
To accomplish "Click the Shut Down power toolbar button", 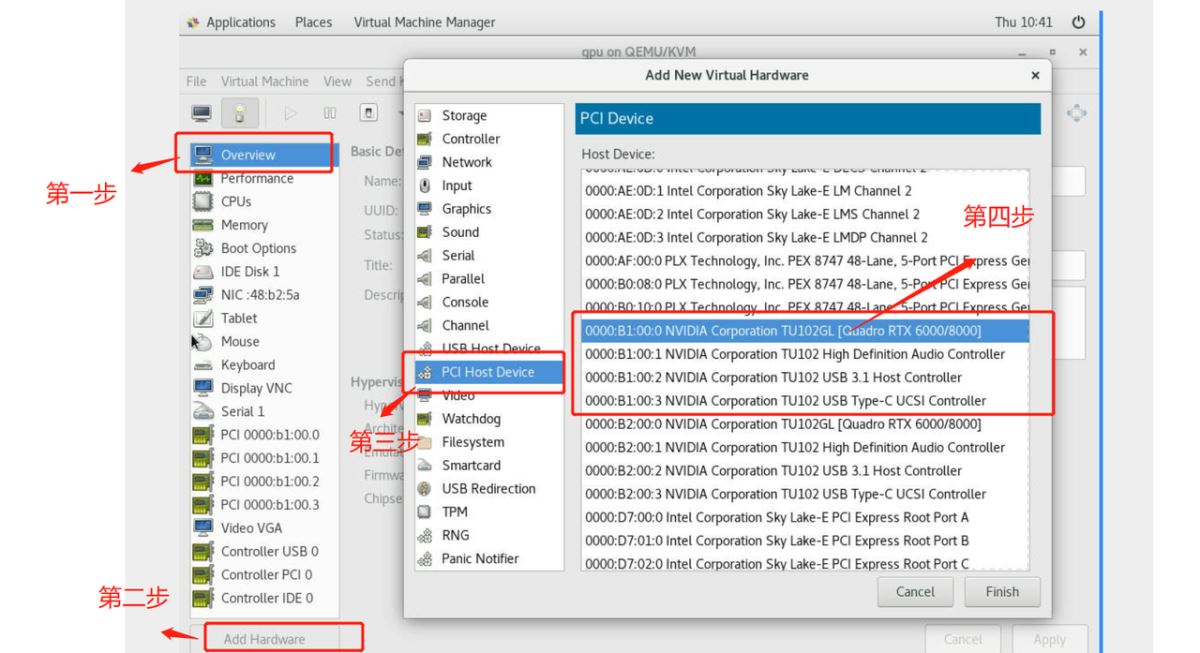I will (x=367, y=113).
